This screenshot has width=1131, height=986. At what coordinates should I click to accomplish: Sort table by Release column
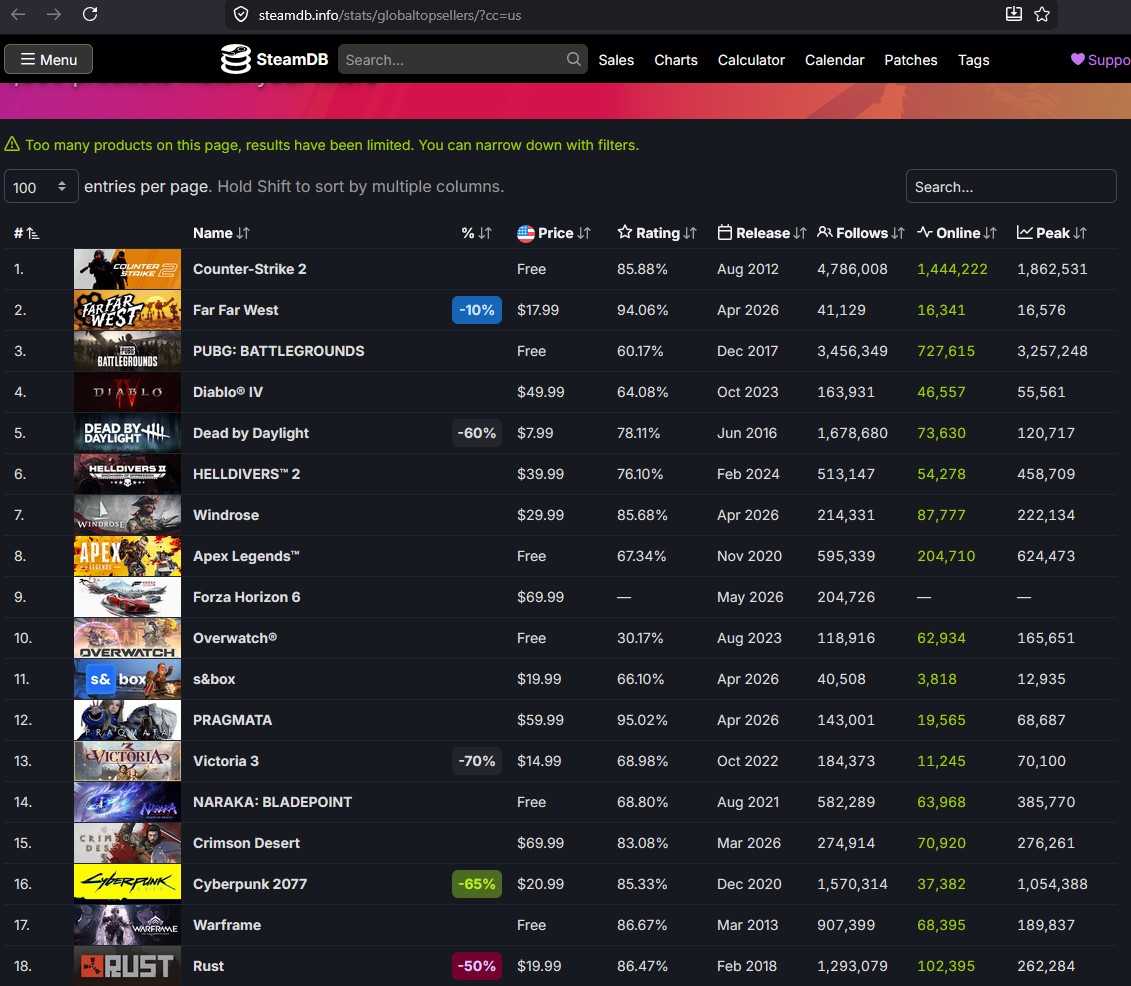(x=762, y=233)
